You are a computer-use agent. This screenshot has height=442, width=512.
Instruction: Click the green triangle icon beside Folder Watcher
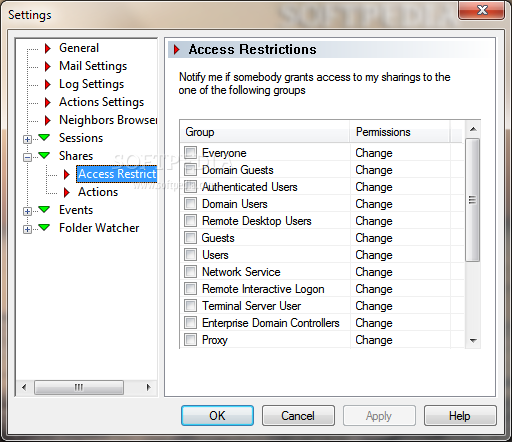pyautogui.click(x=44, y=227)
